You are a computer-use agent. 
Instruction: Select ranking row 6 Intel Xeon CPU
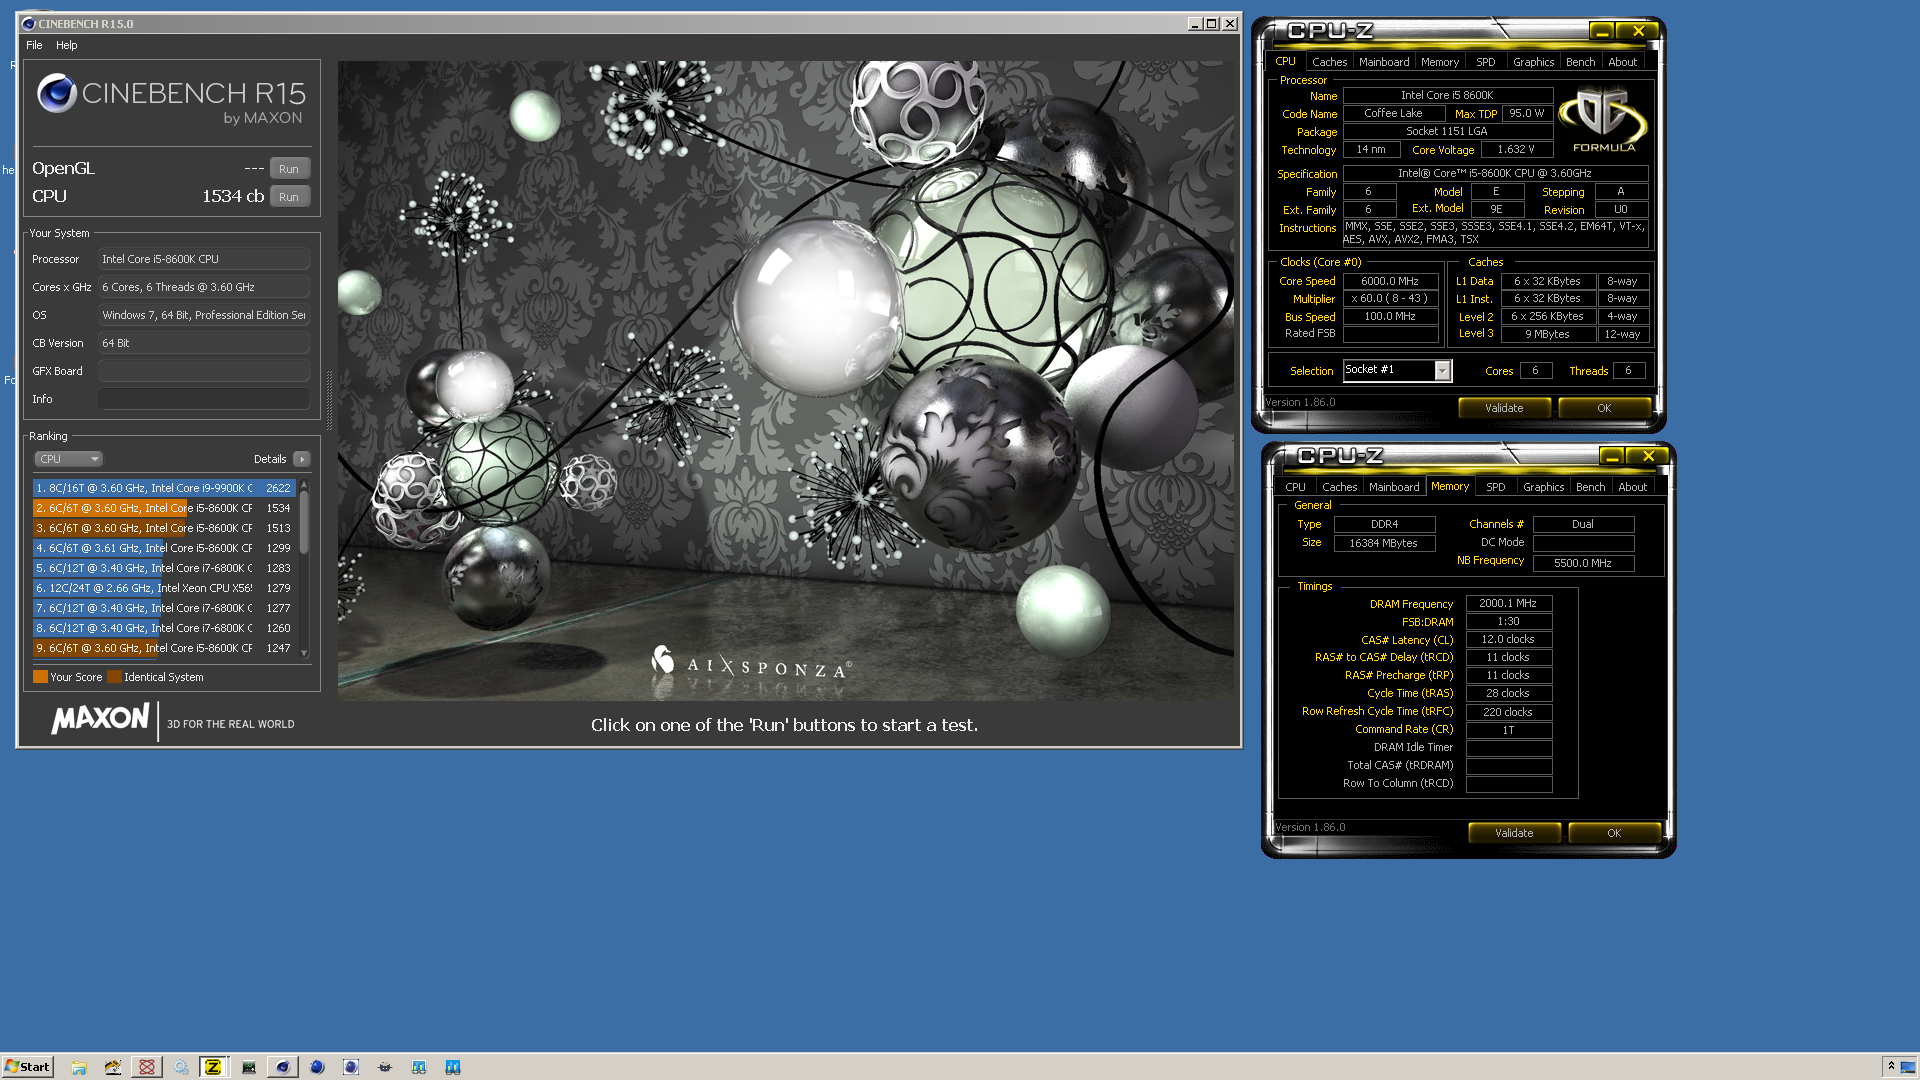[x=164, y=588]
